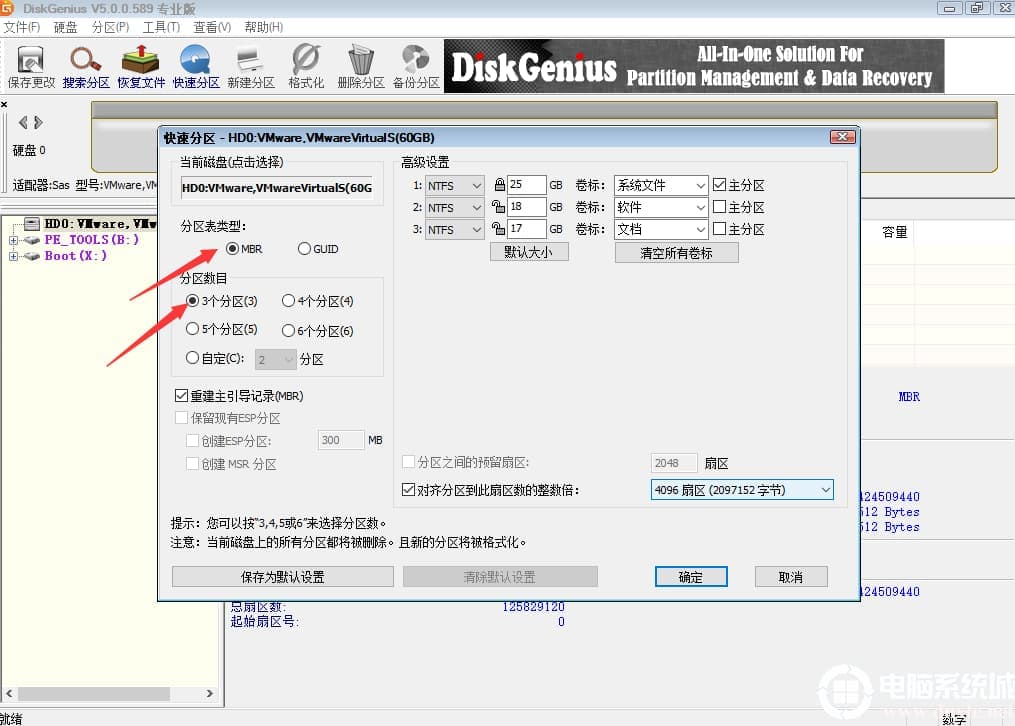Click Clear All Labels (清空所有卷标) button
1015x726 pixels.
[x=676, y=253]
